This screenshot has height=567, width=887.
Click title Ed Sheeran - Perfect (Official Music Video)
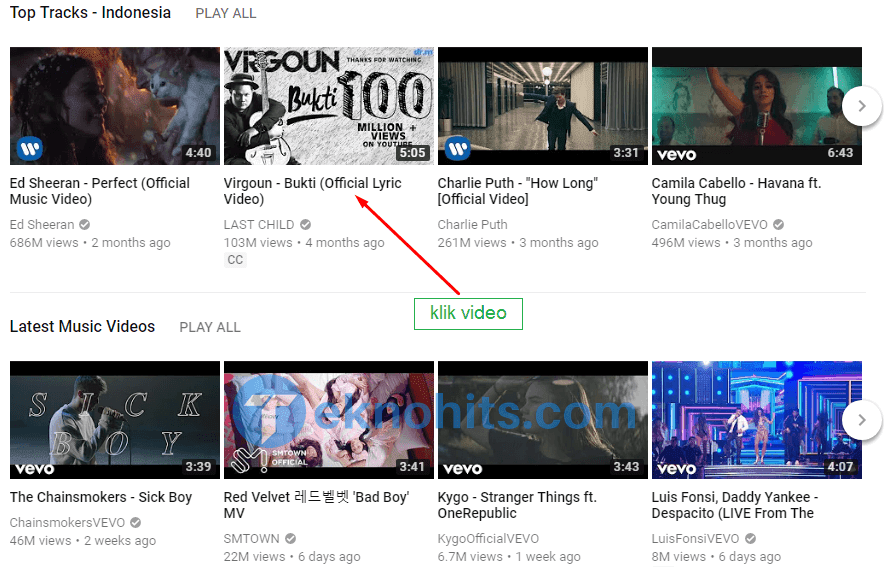pyautogui.click(x=100, y=191)
